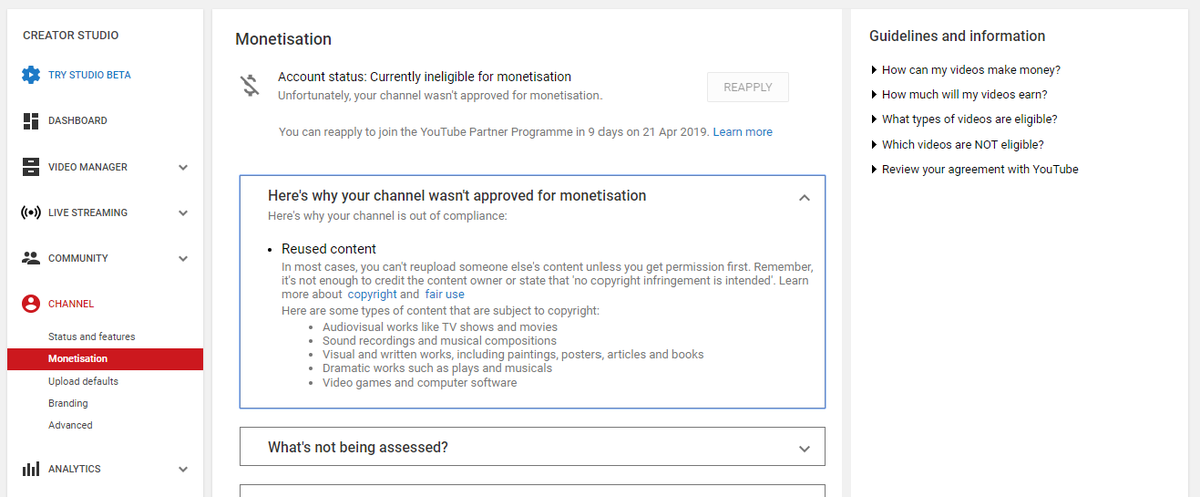This screenshot has height=497, width=1200.
Task: Click the Video Manager icon
Action: 31,167
